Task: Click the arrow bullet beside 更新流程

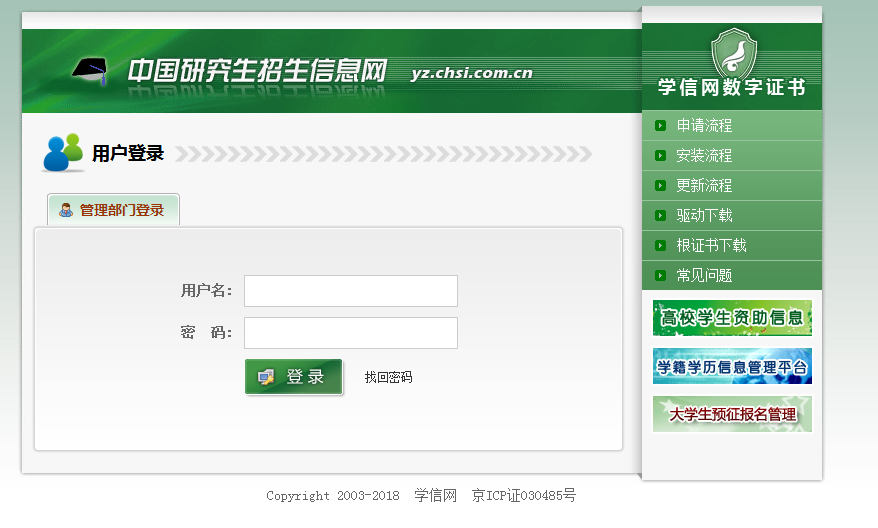Action: 661,185
